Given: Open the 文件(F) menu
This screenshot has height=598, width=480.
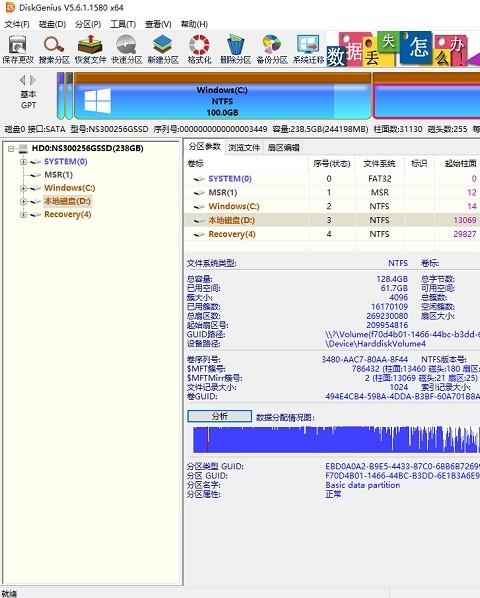Looking at the screenshot, I should click(x=17, y=24).
